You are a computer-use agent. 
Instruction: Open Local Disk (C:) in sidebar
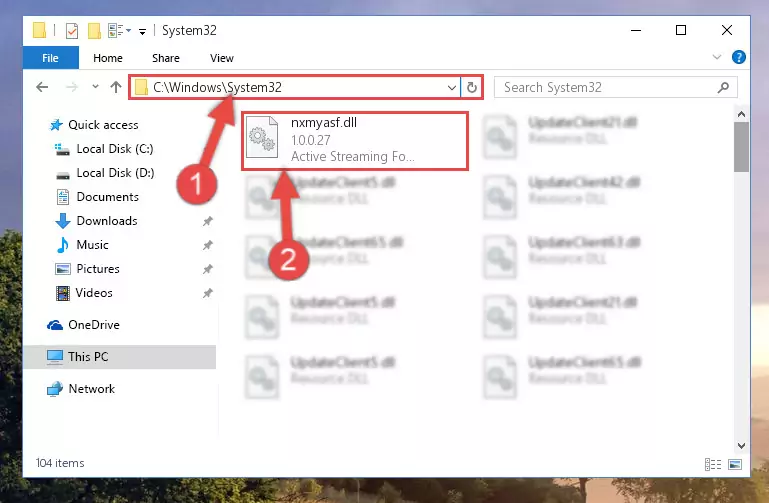coord(115,149)
